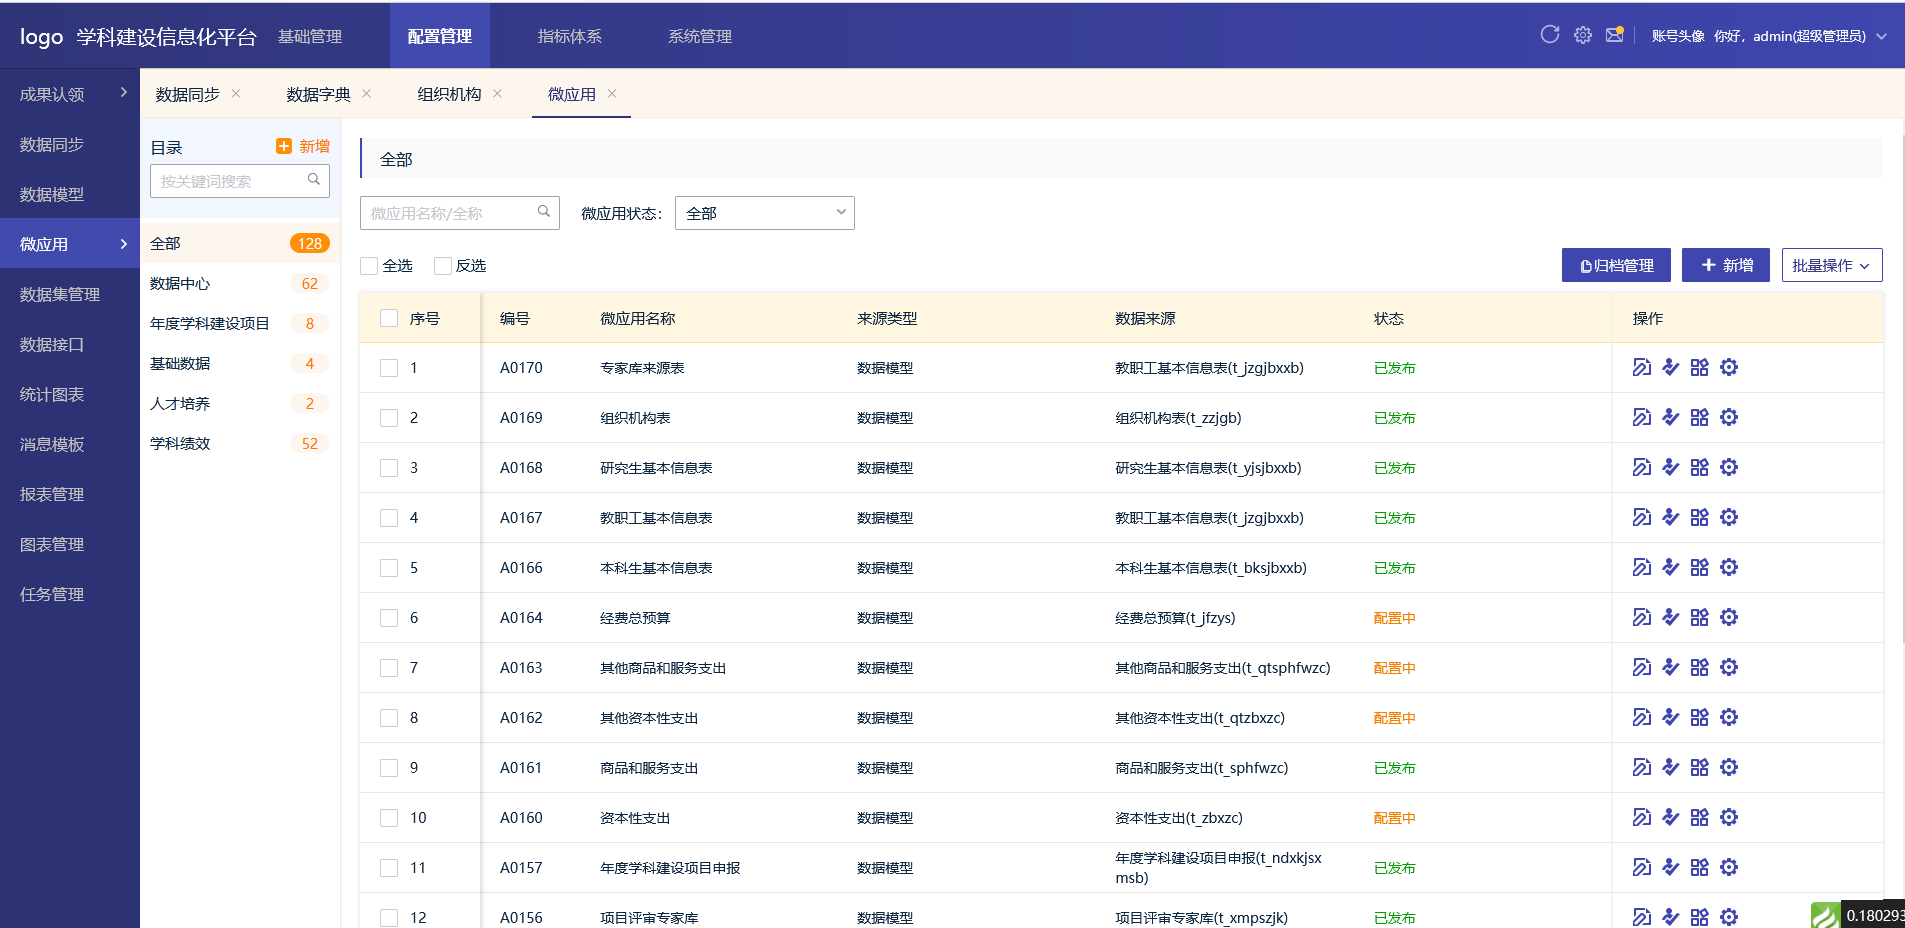Open the 配置管理 top menu
Screen dimensions: 1905x928
click(x=440, y=36)
